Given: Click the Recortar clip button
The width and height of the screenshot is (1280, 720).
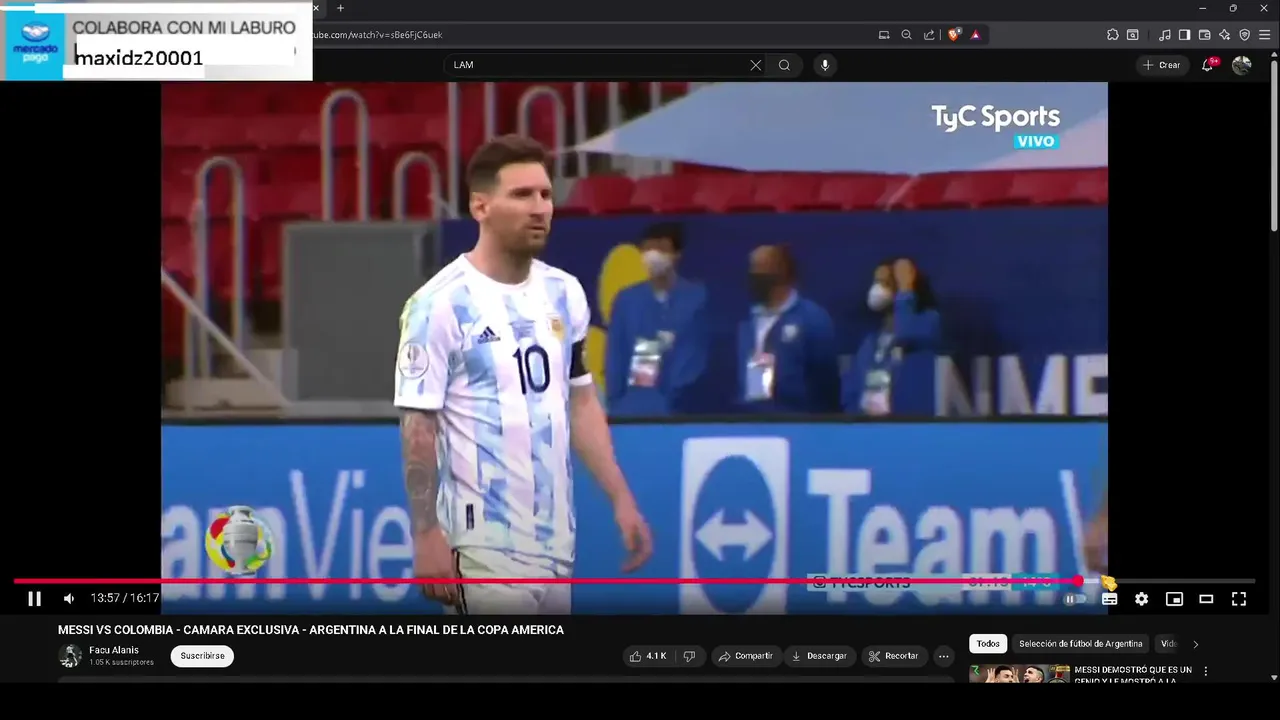Looking at the screenshot, I should (x=894, y=656).
